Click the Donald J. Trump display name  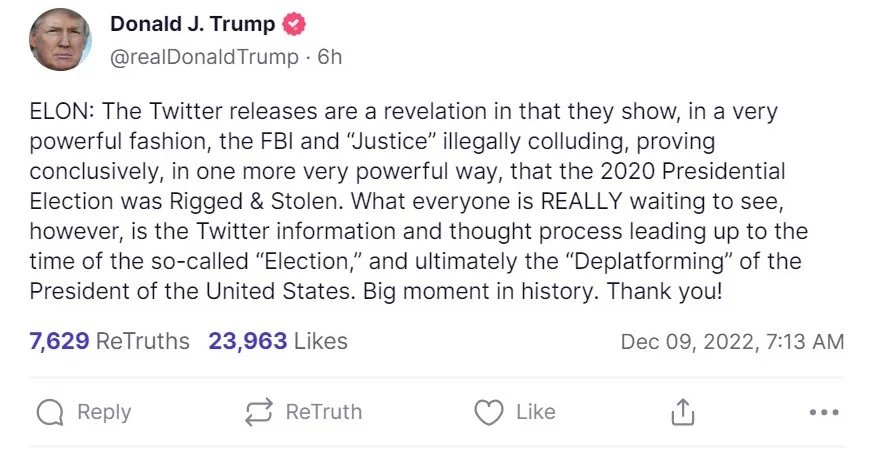[x=192, y=24]
